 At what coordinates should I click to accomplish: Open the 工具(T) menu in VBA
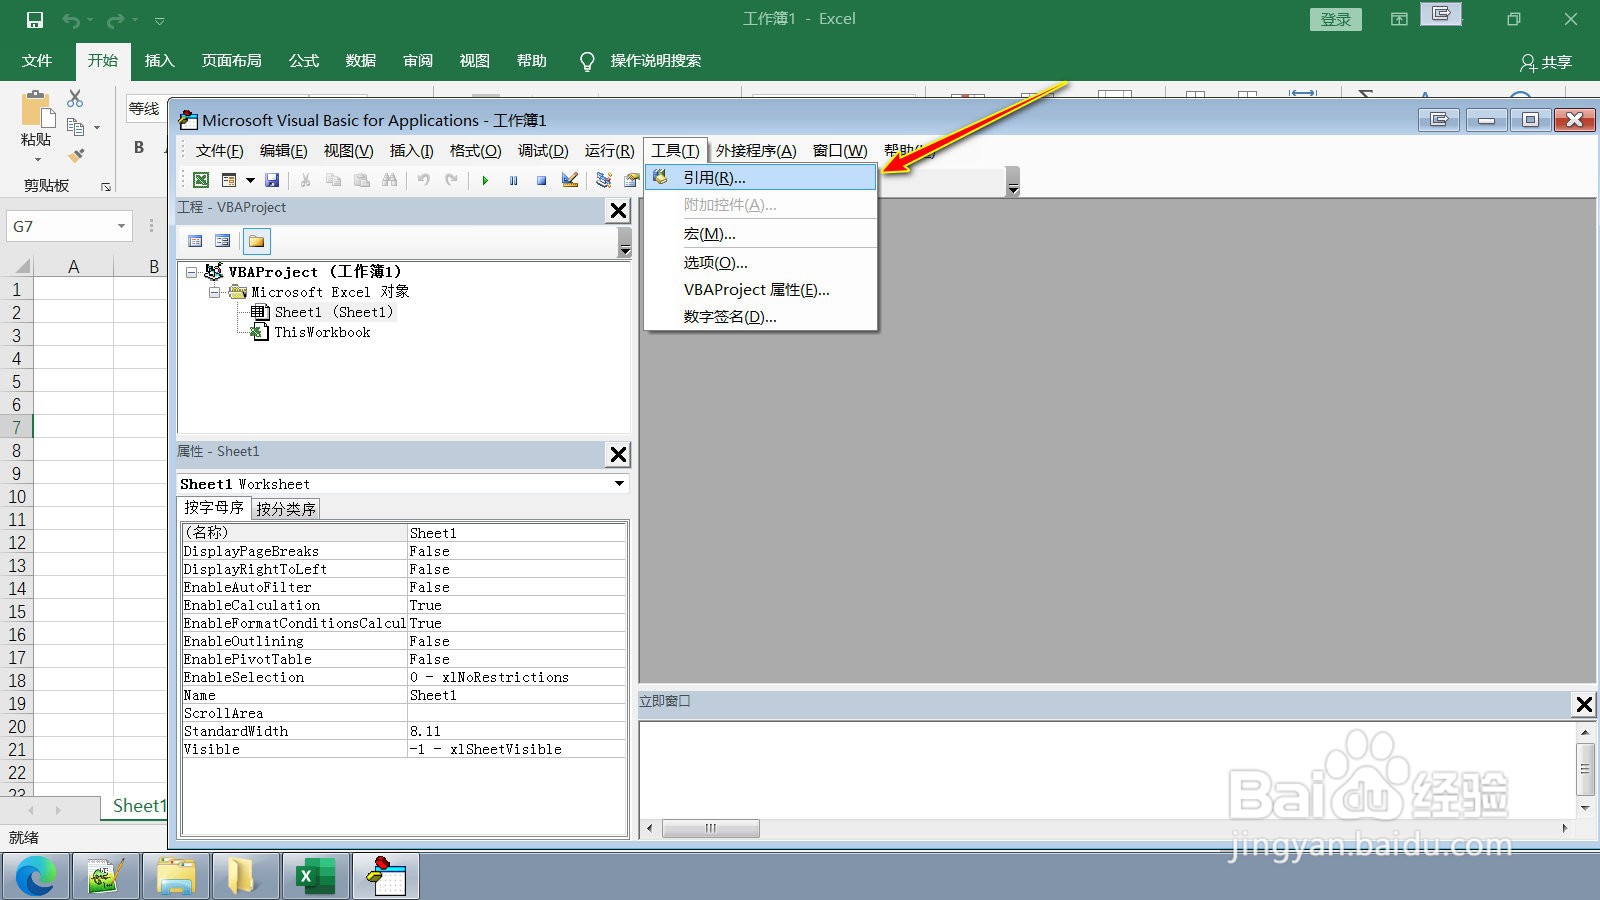point(675,150)
